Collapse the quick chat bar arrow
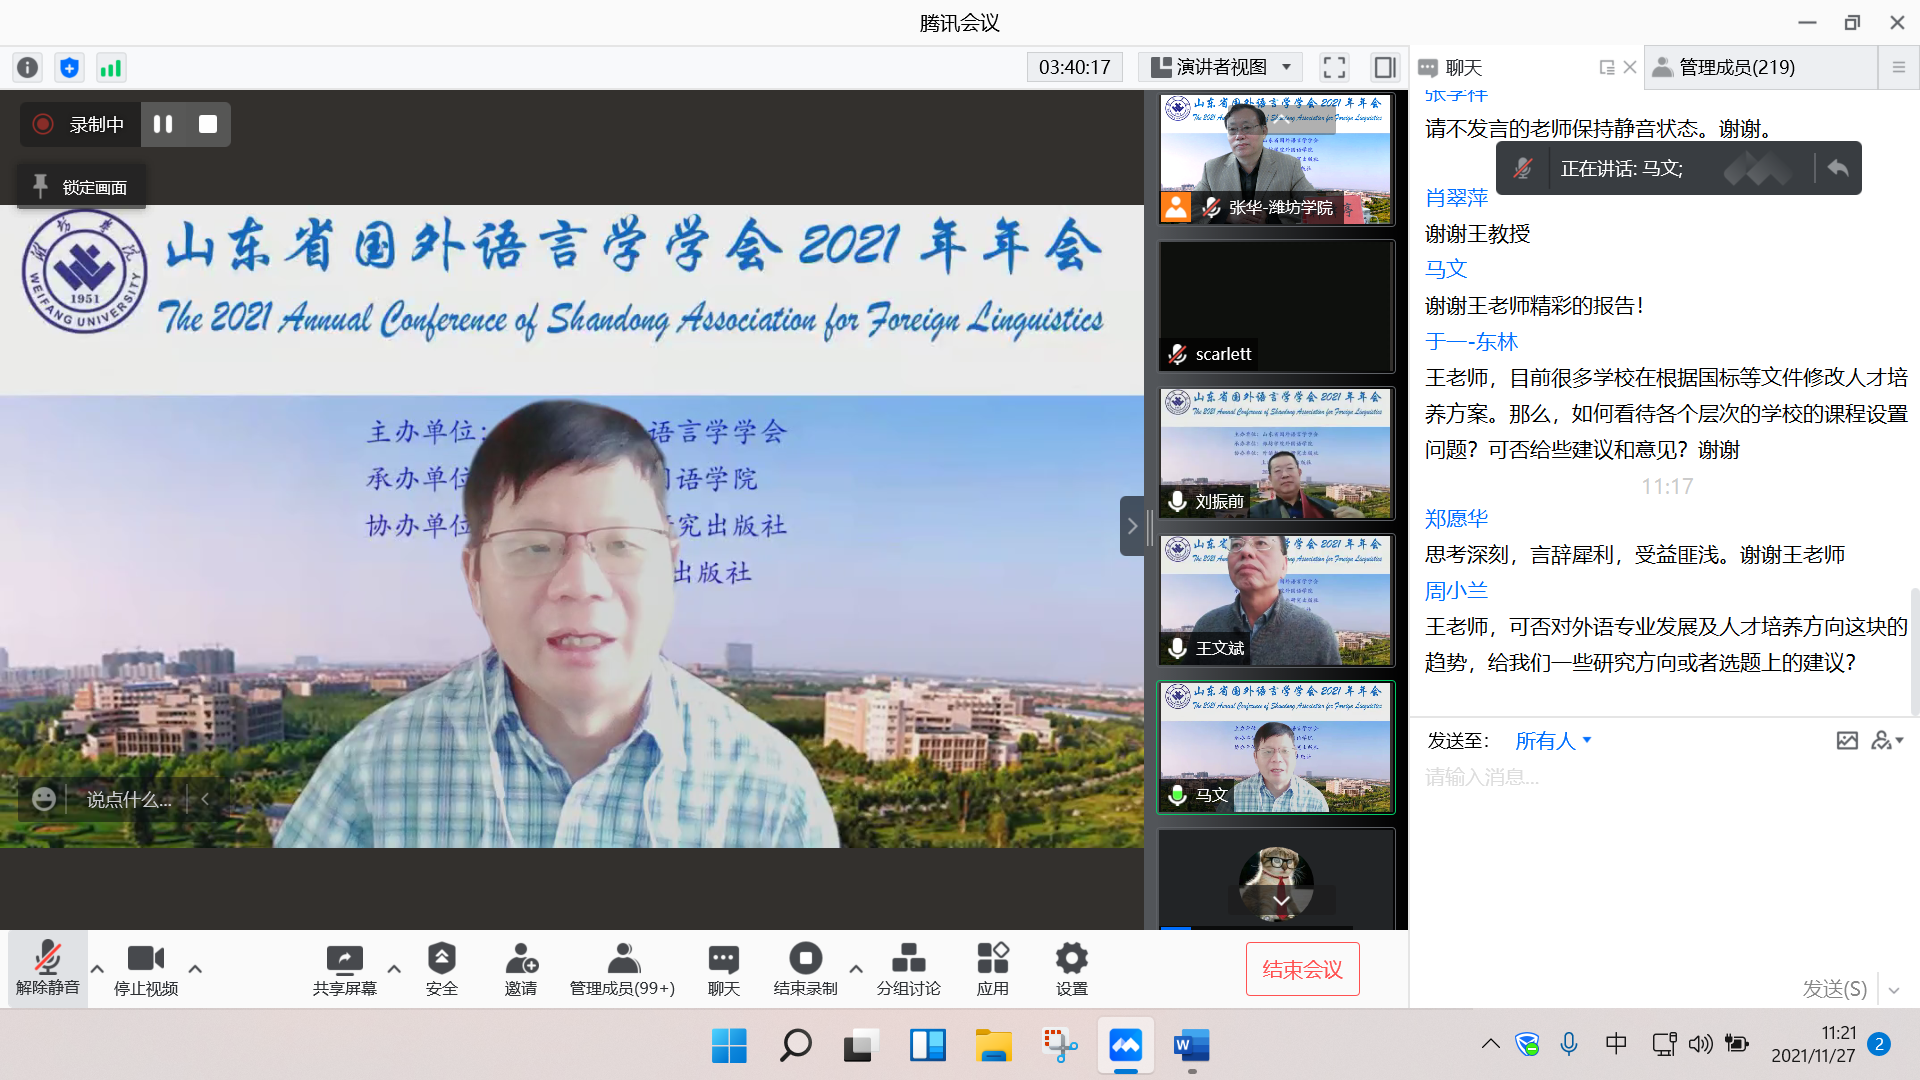The image size is (1920, 1080). click(205, 799)
